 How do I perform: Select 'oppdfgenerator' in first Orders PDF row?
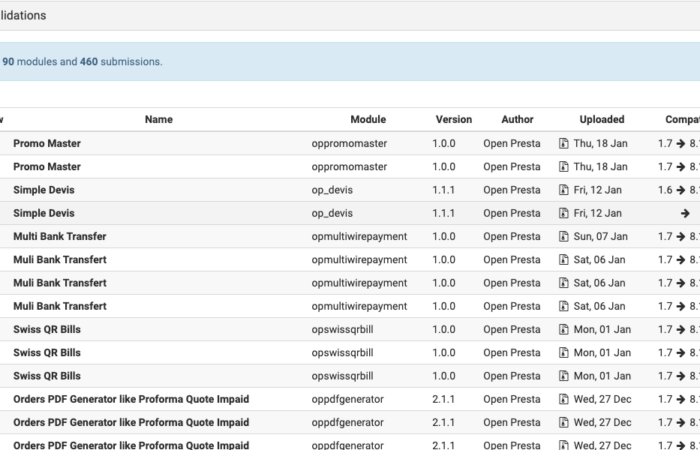click(347, 399)
